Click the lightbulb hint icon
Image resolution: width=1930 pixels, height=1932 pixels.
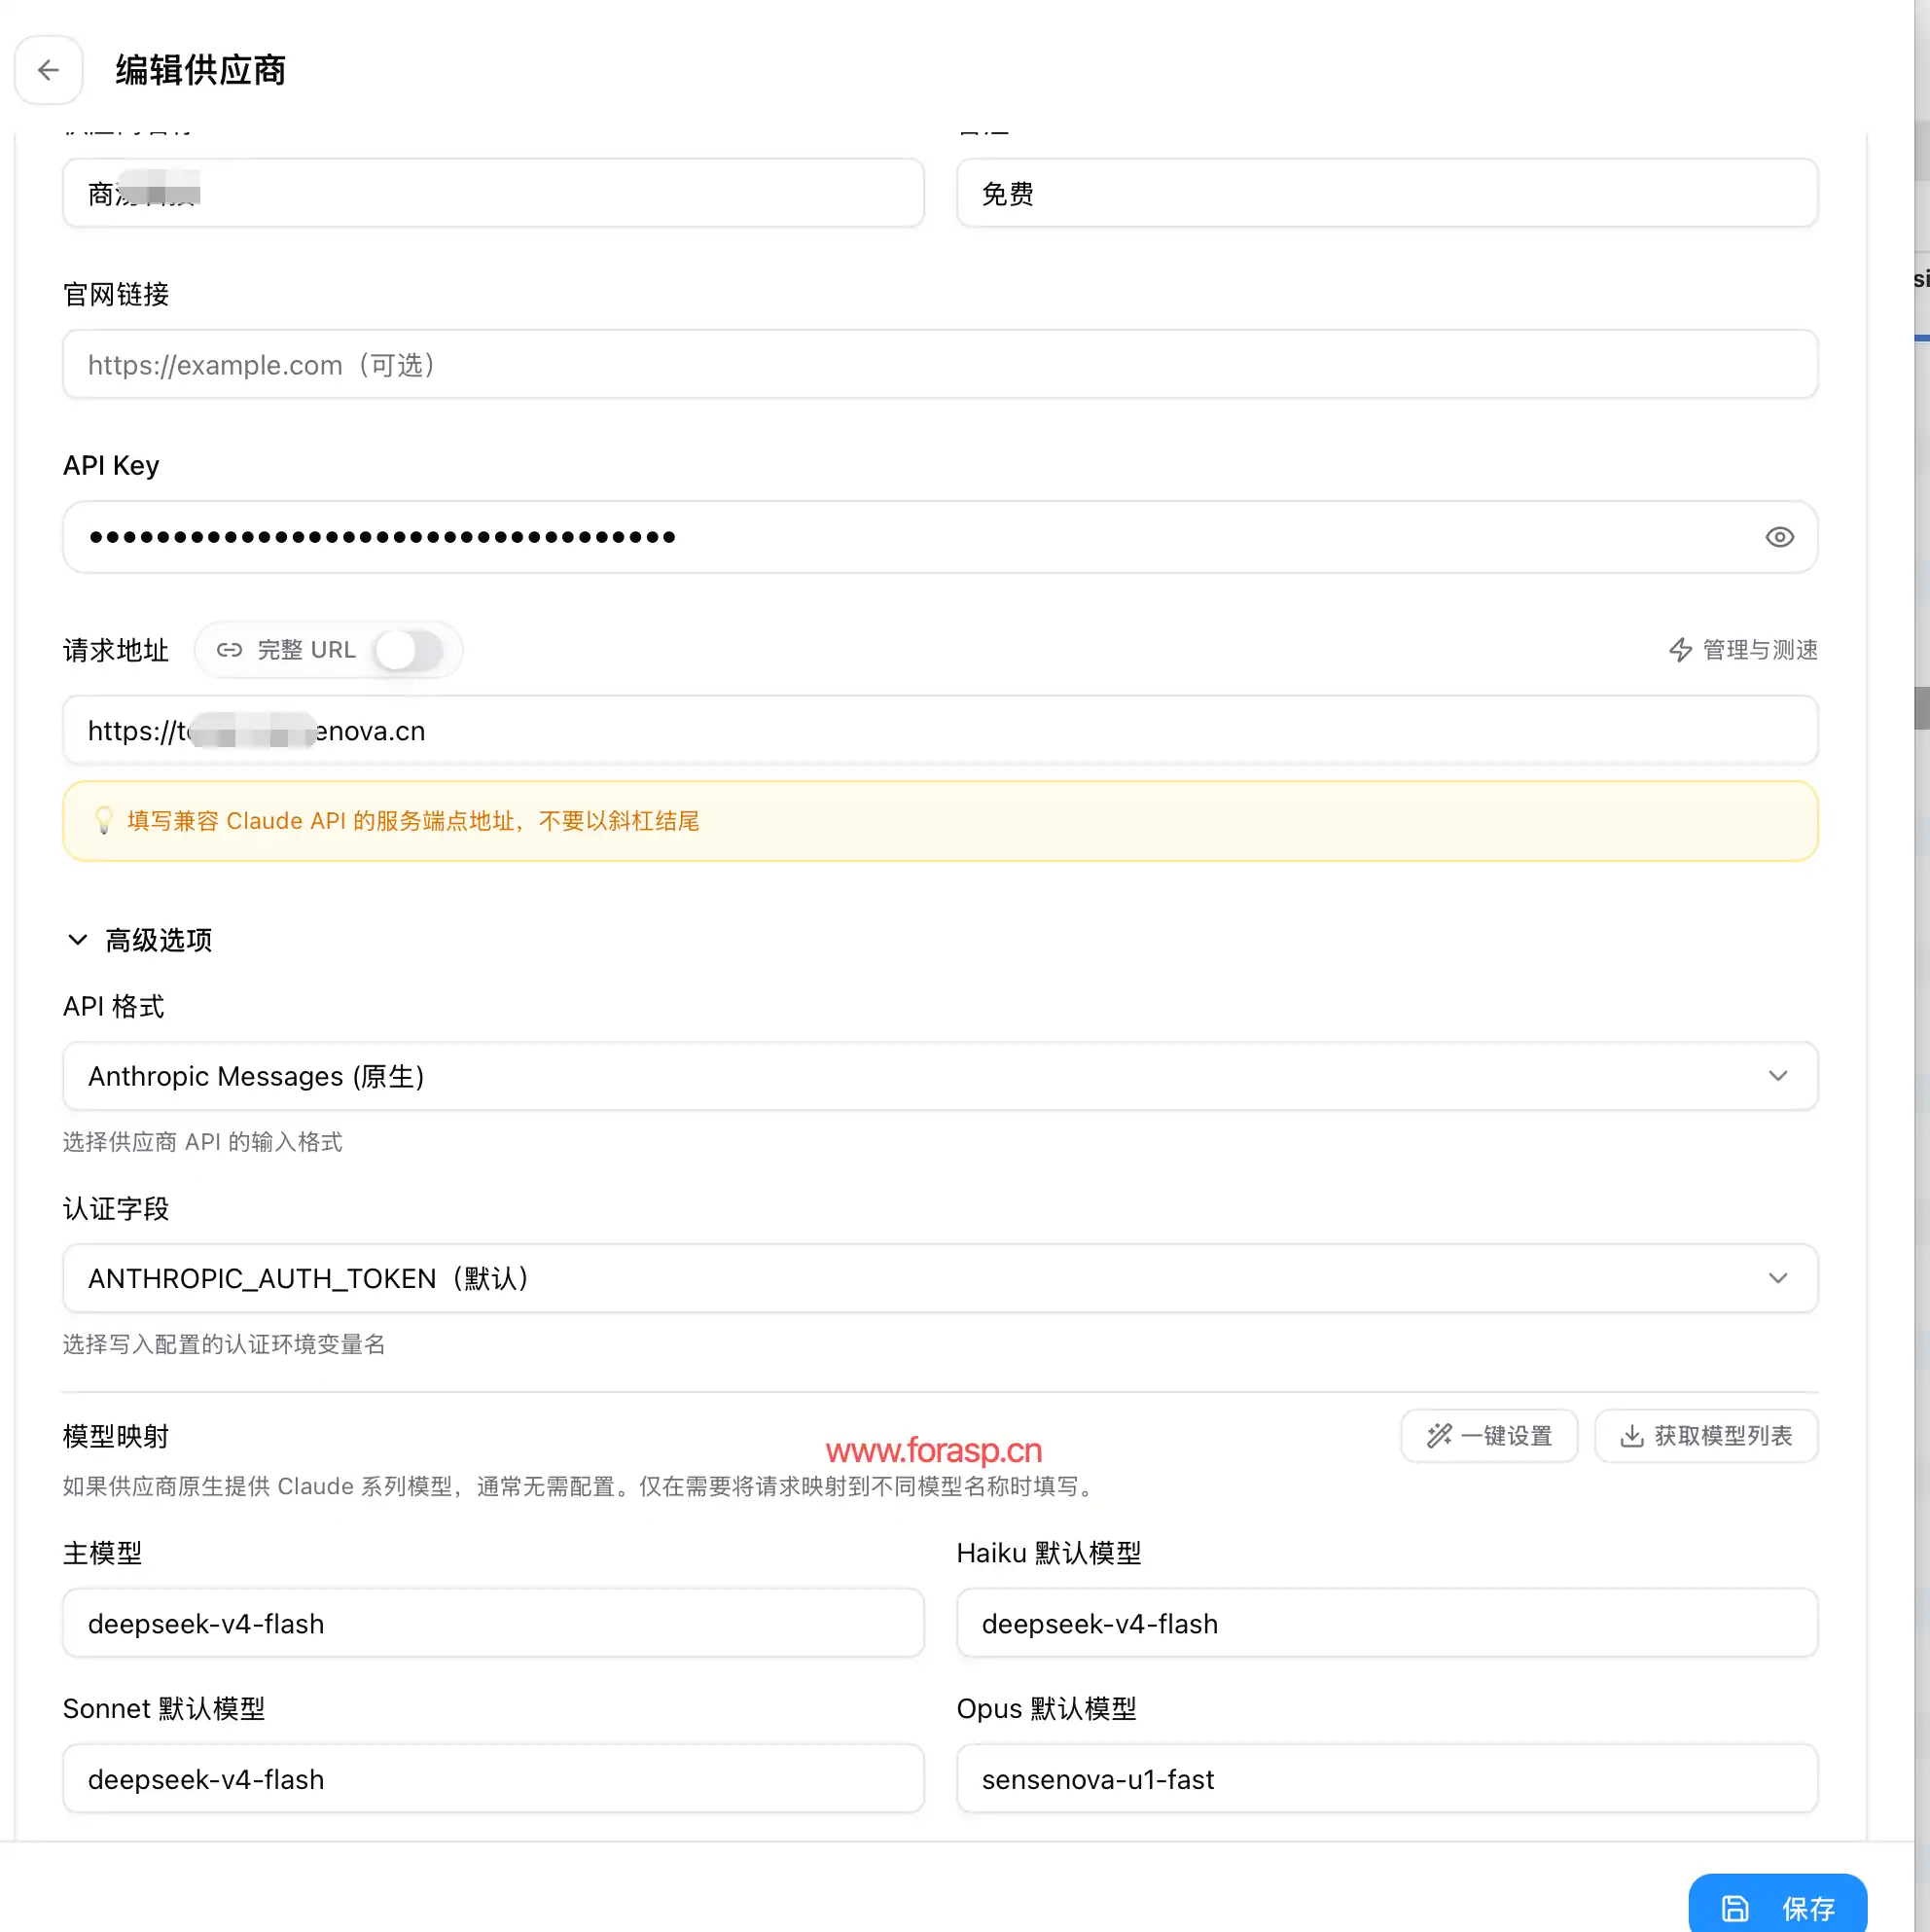pos(103,821)
